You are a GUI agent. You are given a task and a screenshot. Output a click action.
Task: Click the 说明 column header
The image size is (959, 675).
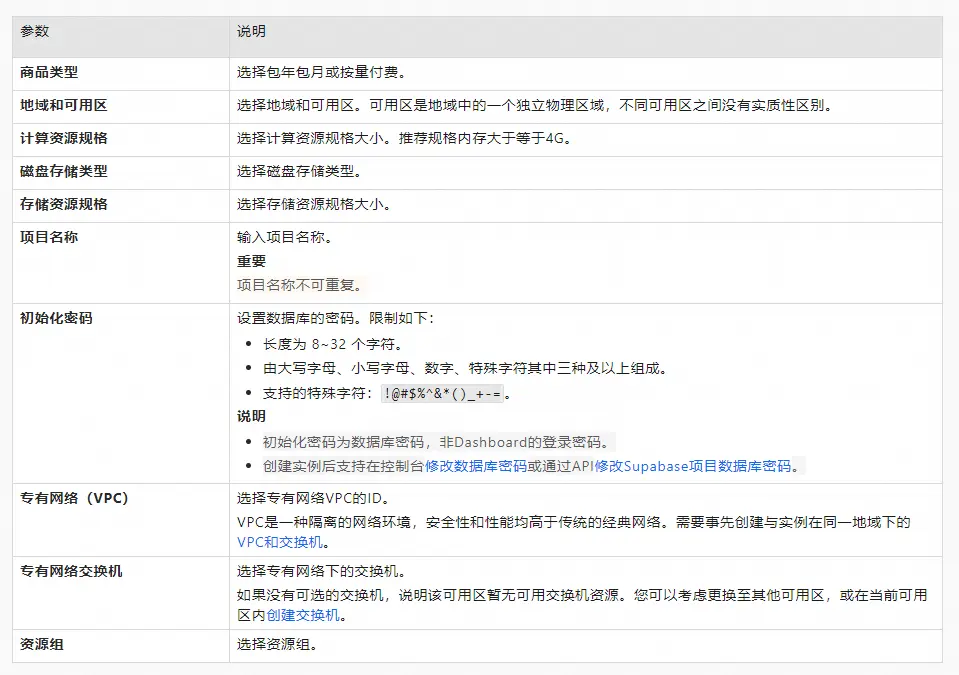pos(586,37)
